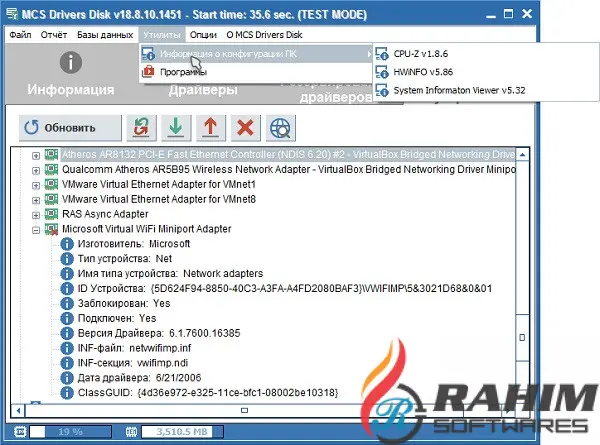The width and height of the screenshot is (600, 445).
Task: Select the RAS Async Adapter row
Action: [x=105, y=214]
